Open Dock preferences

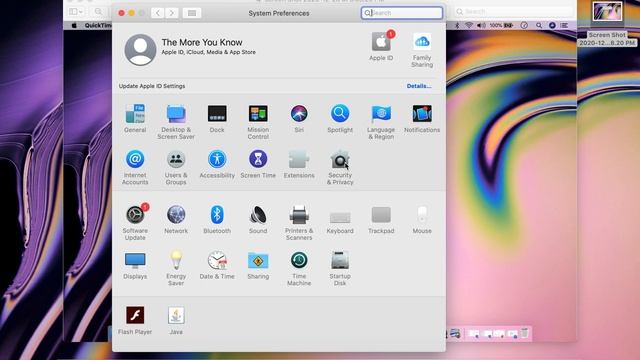[217, 114]
